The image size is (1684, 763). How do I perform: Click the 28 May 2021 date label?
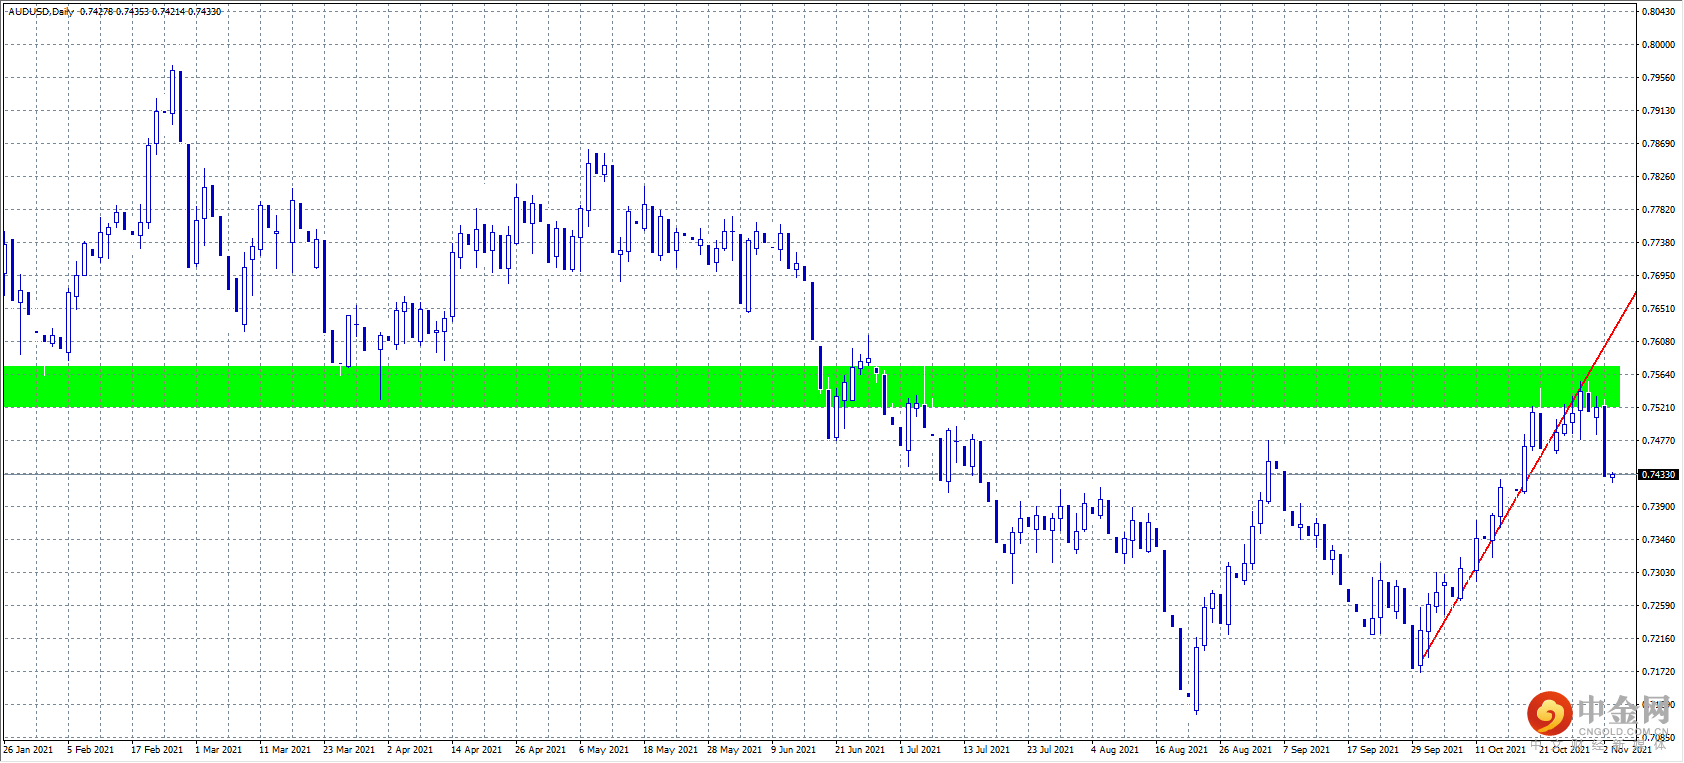[735, 750]
